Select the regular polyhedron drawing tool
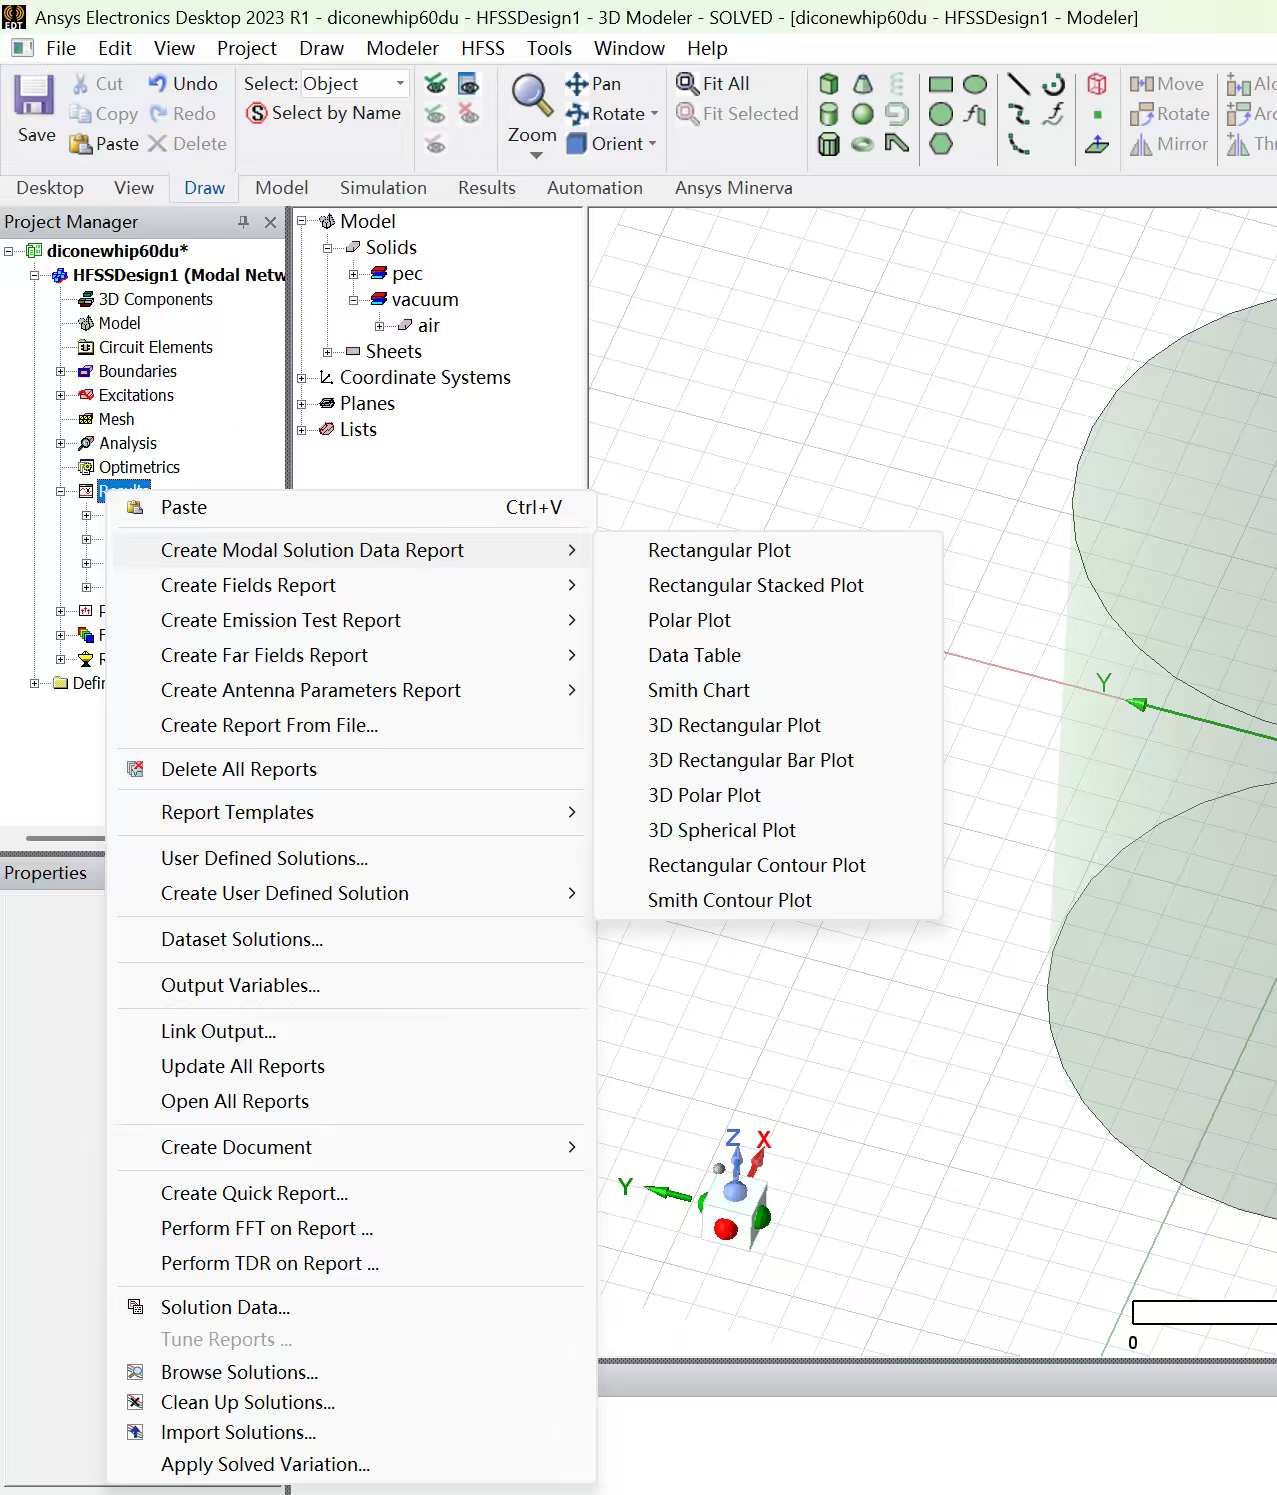Viewport: 1277px width, 1495px height. (x=829, y=144)
